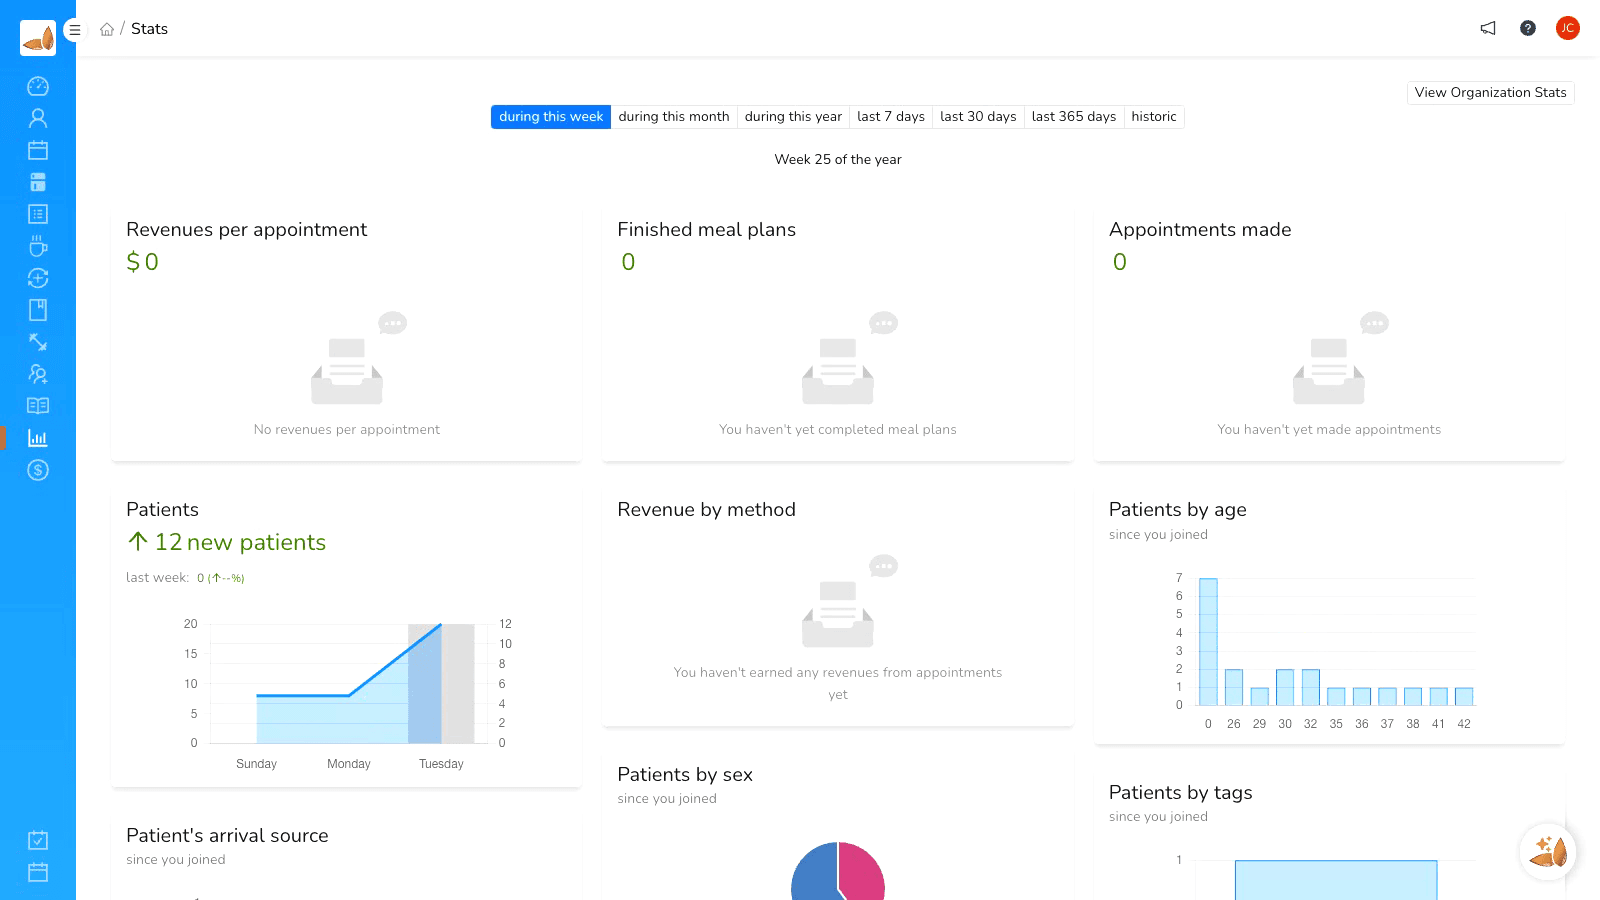Click the app logo at top-left
The width and height of the screenshot is (1600, 900).
(x=38, y=38)
